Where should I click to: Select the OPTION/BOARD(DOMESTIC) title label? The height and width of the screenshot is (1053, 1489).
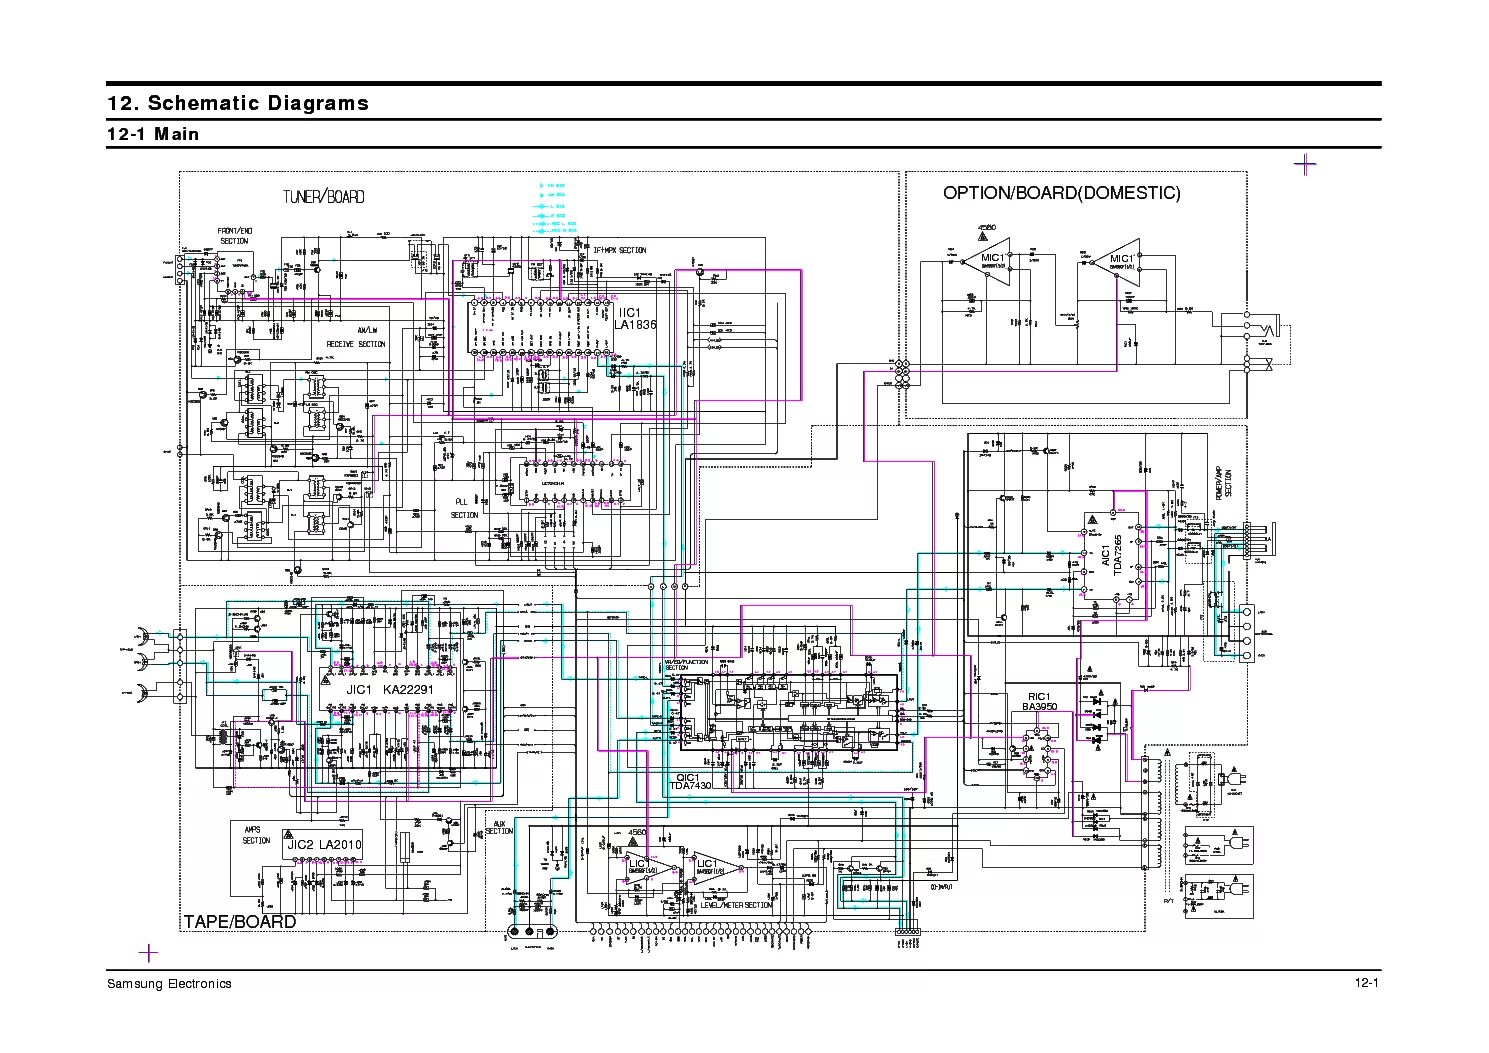coord(1061,193)
